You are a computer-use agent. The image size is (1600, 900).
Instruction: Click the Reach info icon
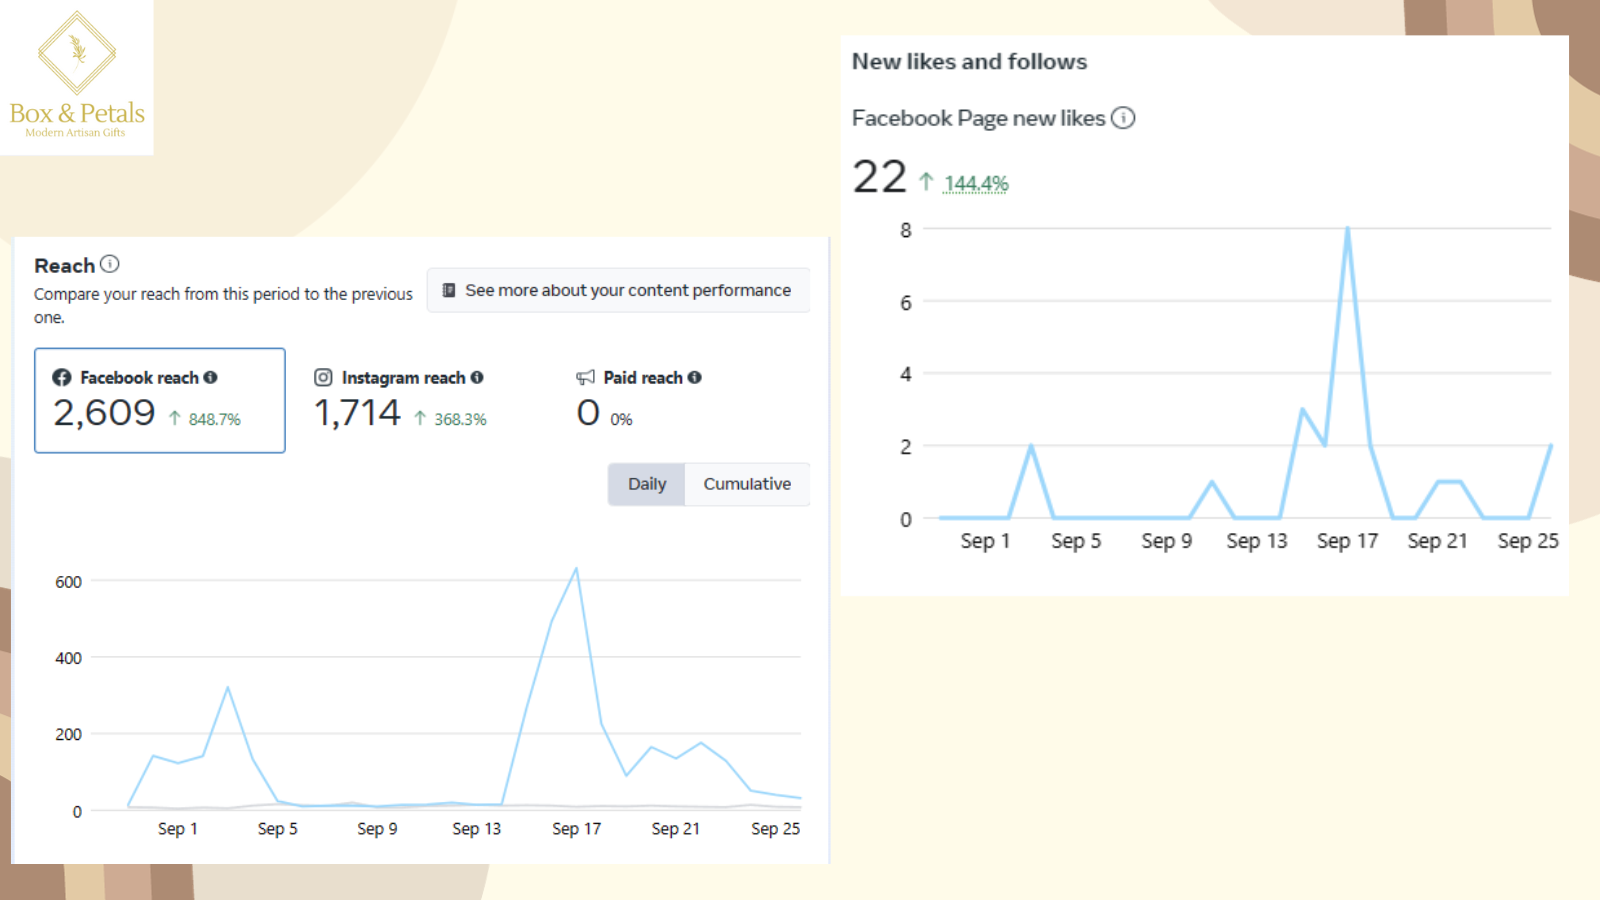[x=110, y=264]
